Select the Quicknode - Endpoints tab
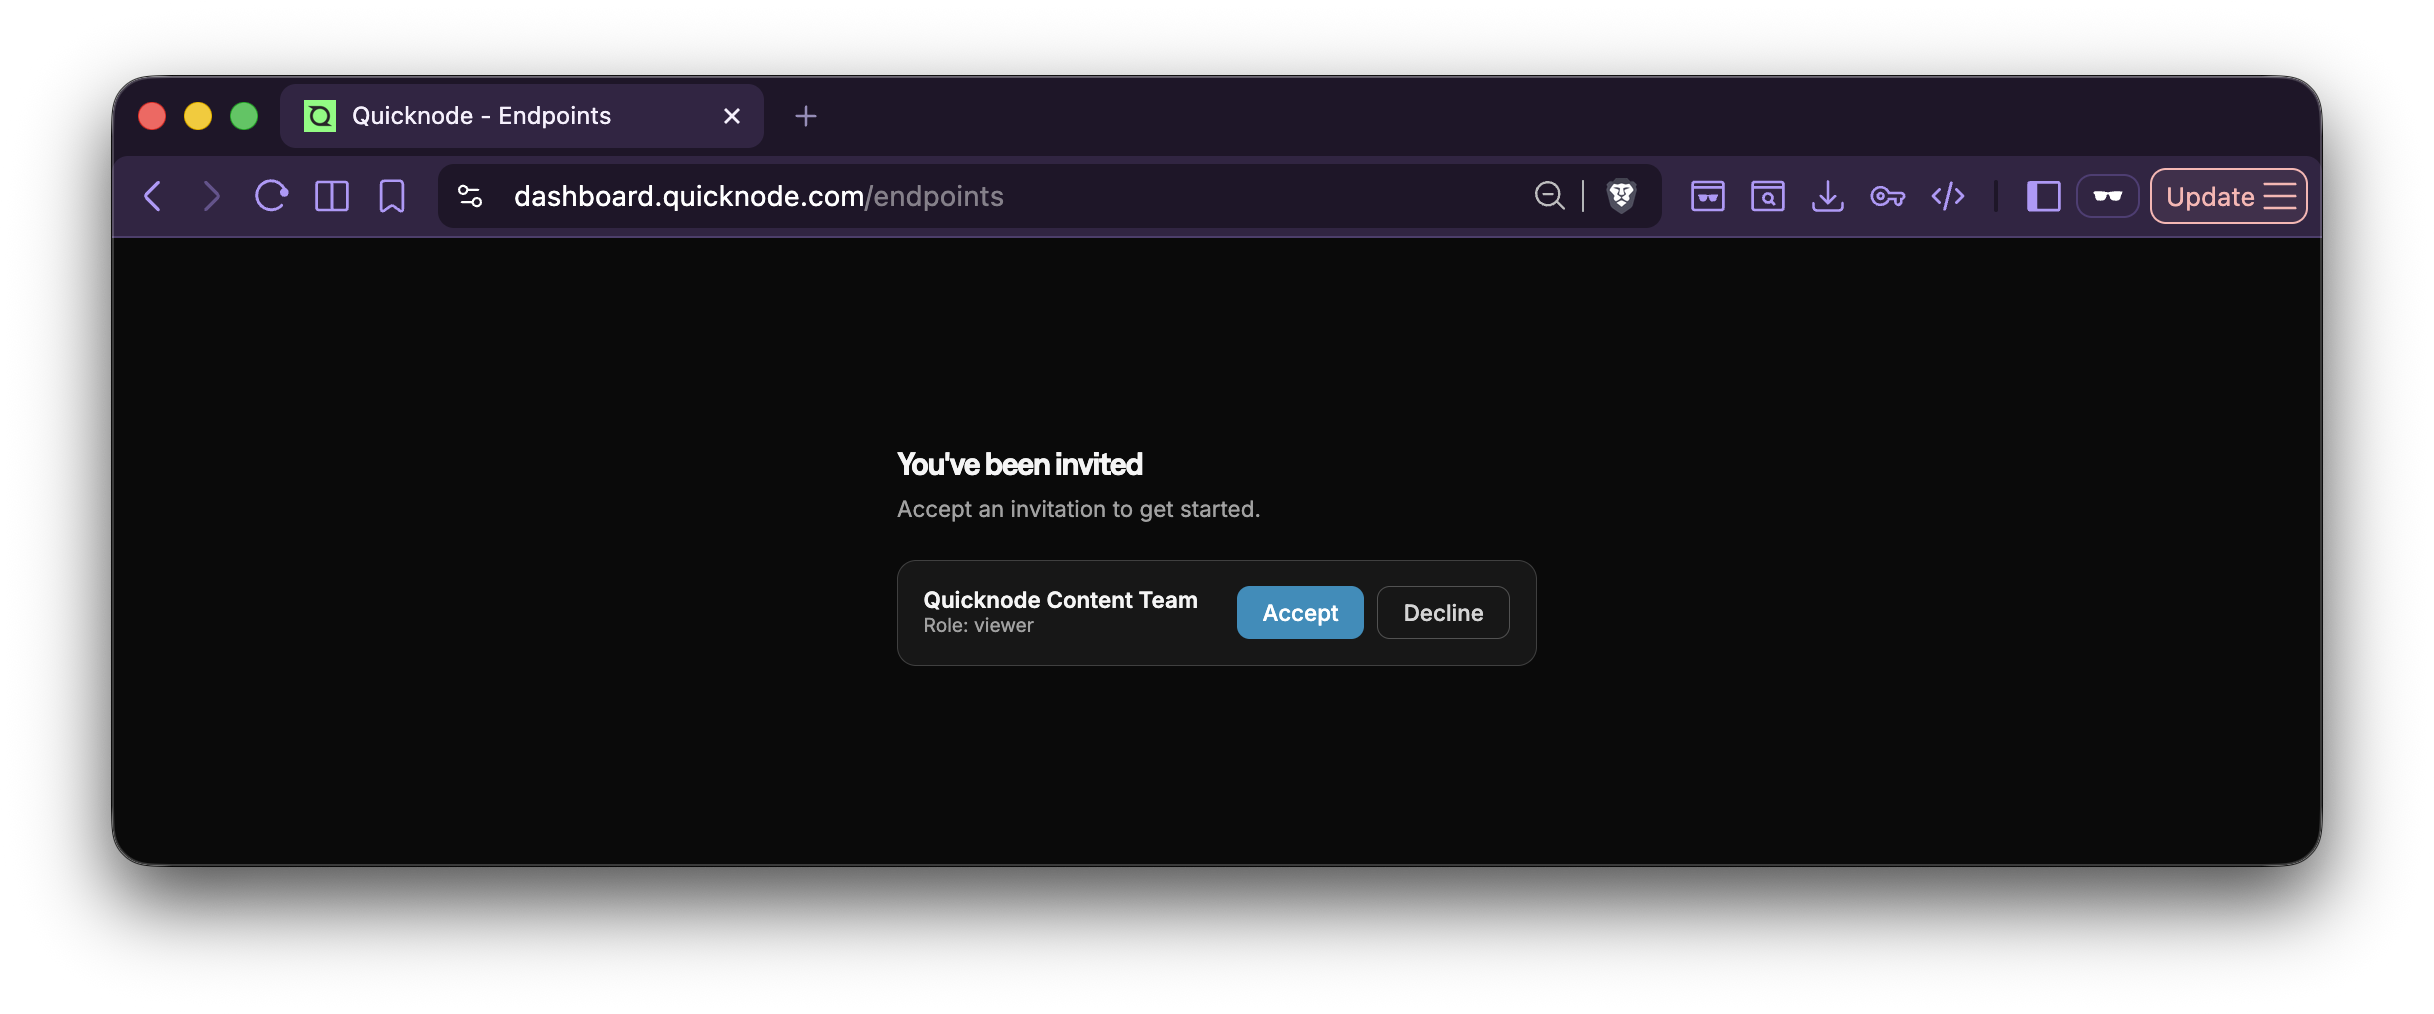The height and width of the screenshot is (1014, 2434). click(x=522, y=116)
